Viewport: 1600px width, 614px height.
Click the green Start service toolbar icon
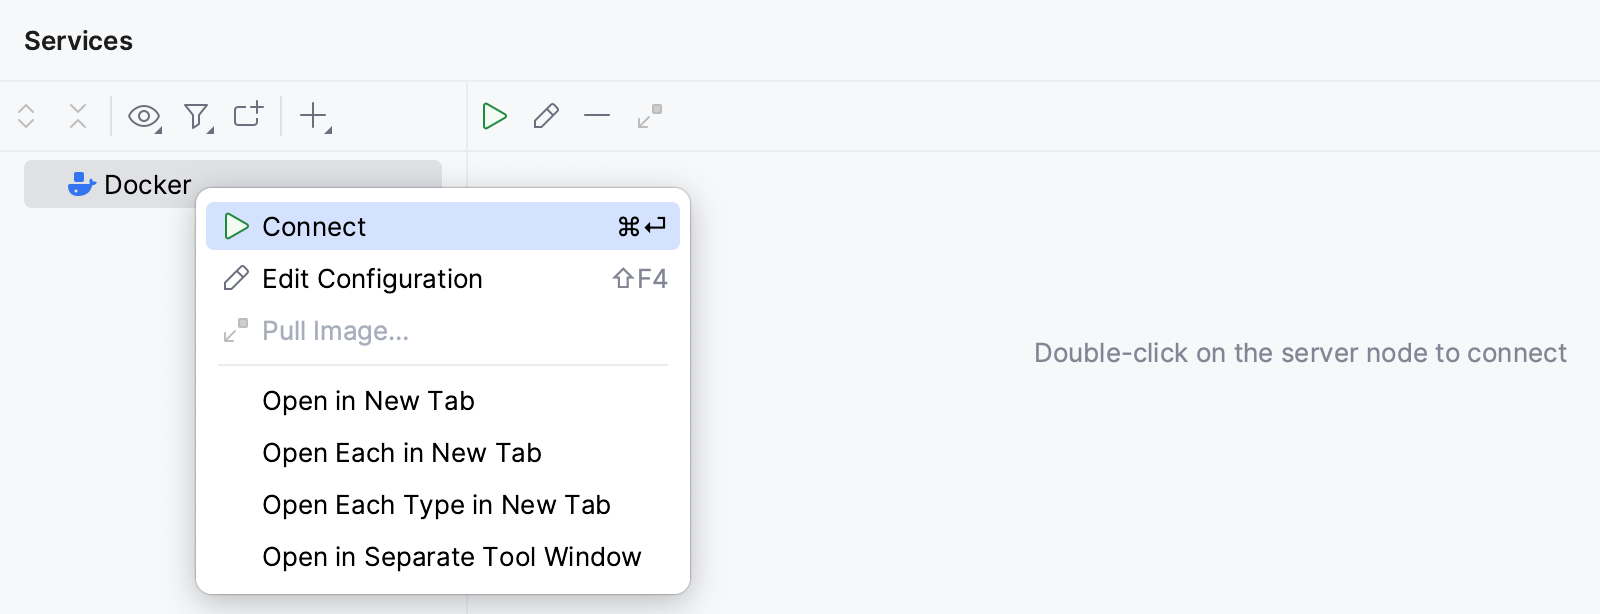494,116
